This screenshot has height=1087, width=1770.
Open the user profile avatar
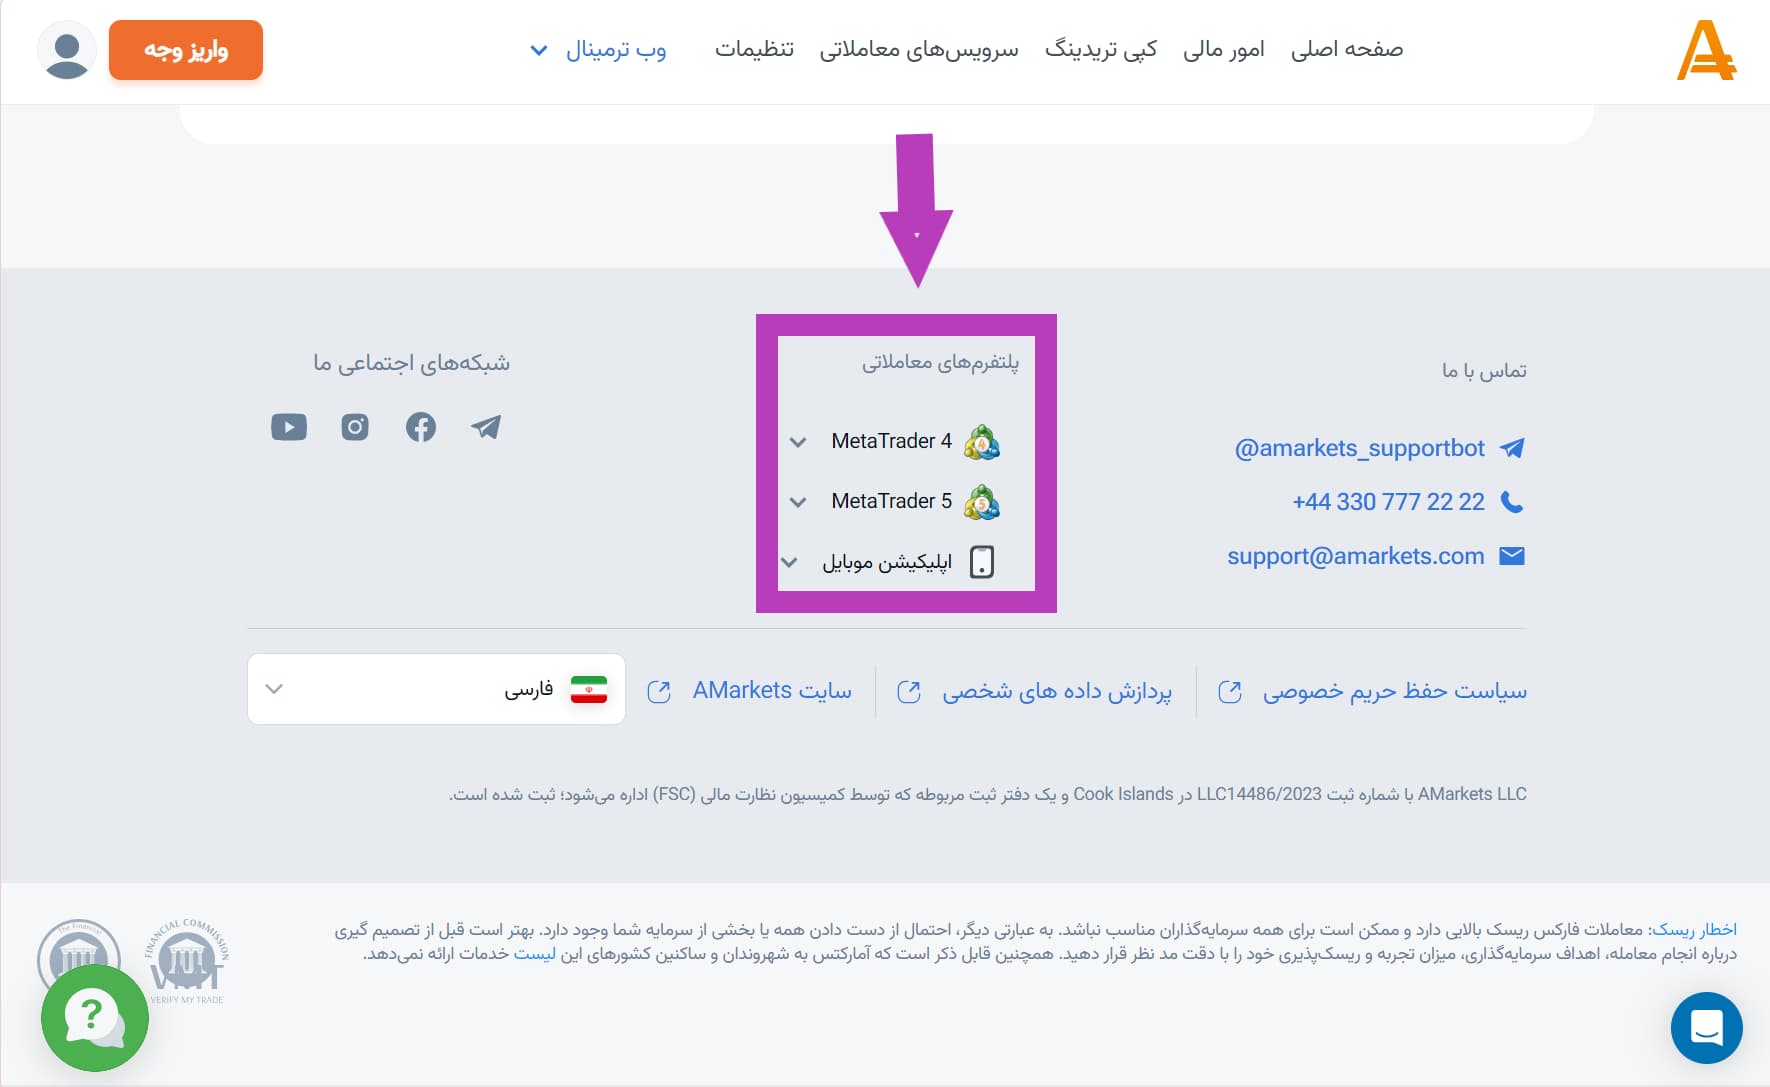[x=67, y=50]
